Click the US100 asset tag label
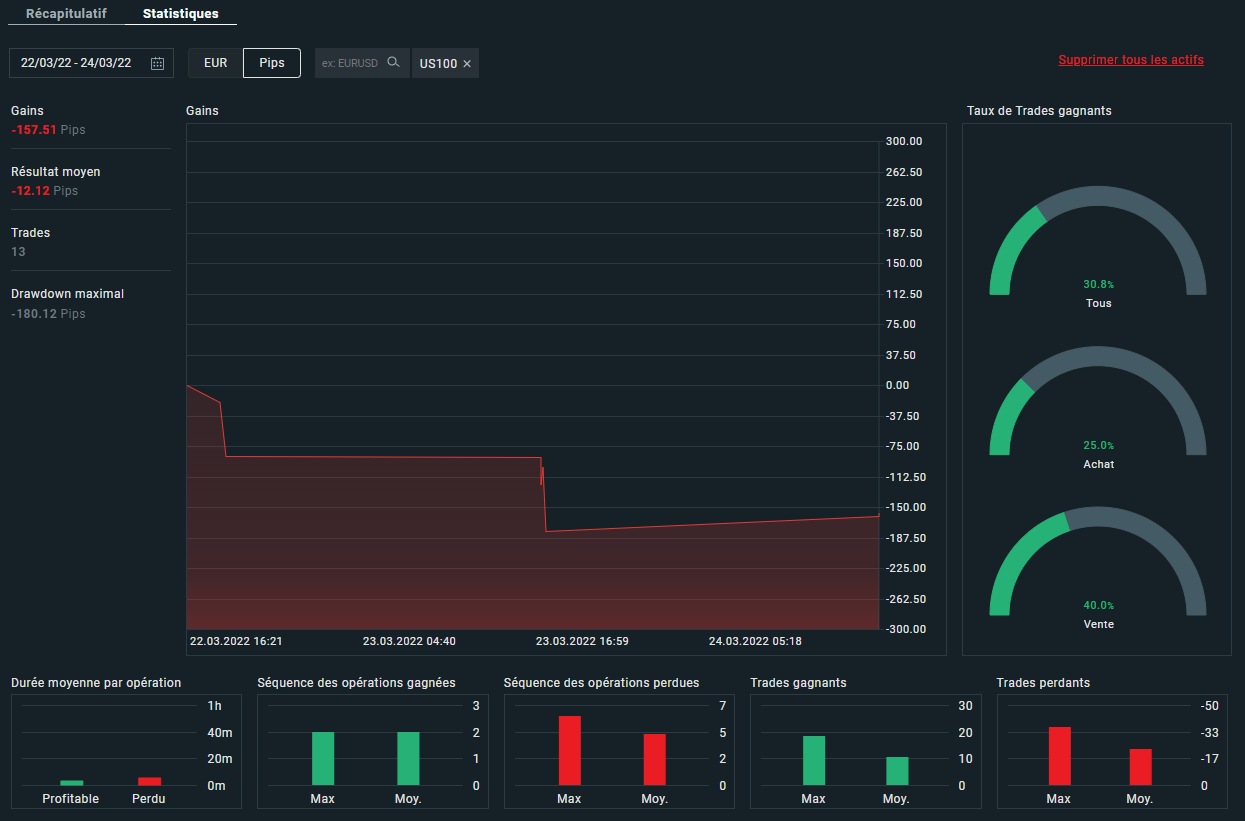The height and width of the screenshot is (821, 1245). 438,64
